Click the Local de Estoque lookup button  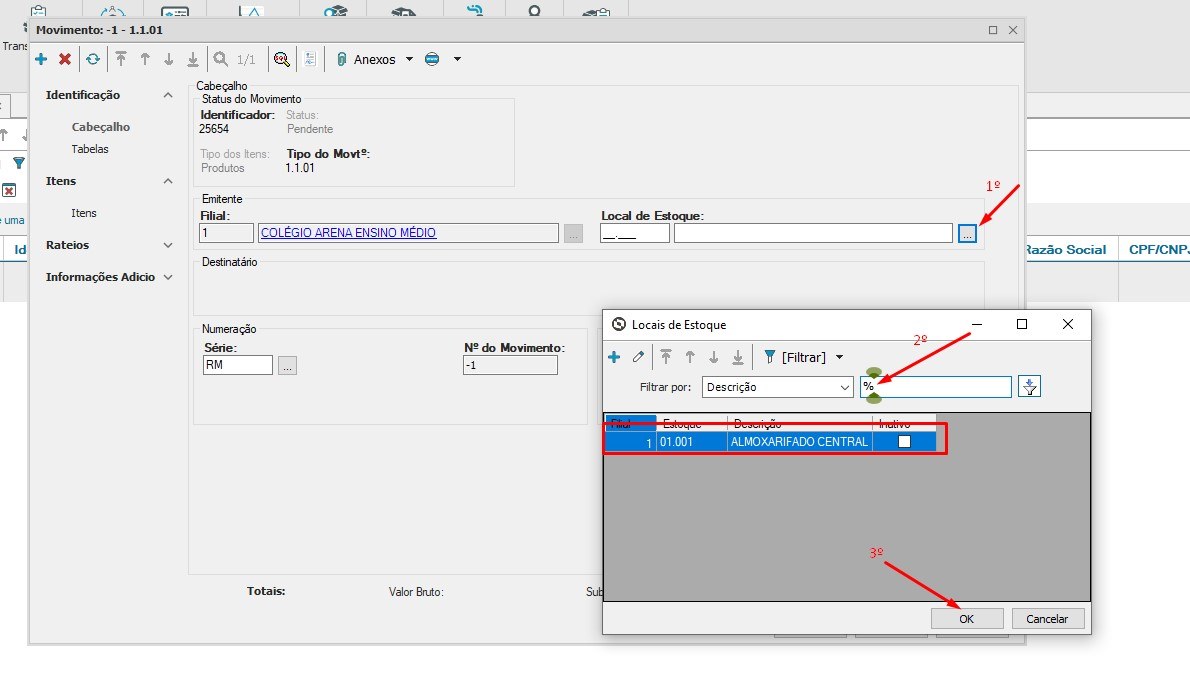[966, 232]
